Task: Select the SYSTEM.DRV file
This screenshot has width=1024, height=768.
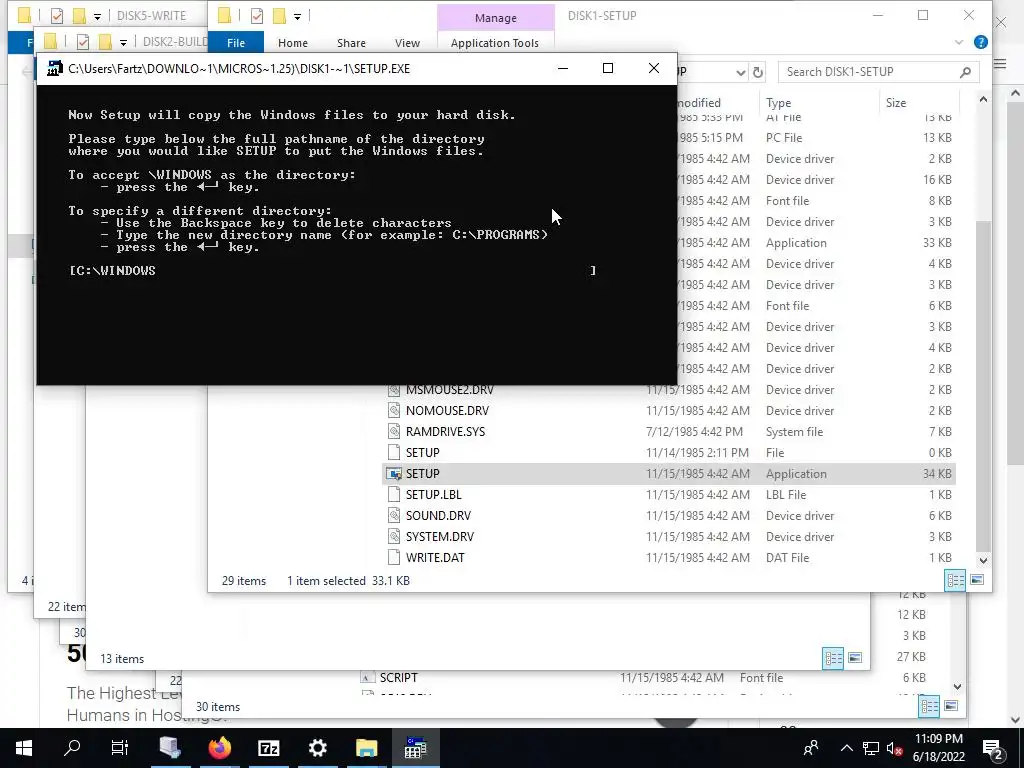Action: click(x=440, y=536)
